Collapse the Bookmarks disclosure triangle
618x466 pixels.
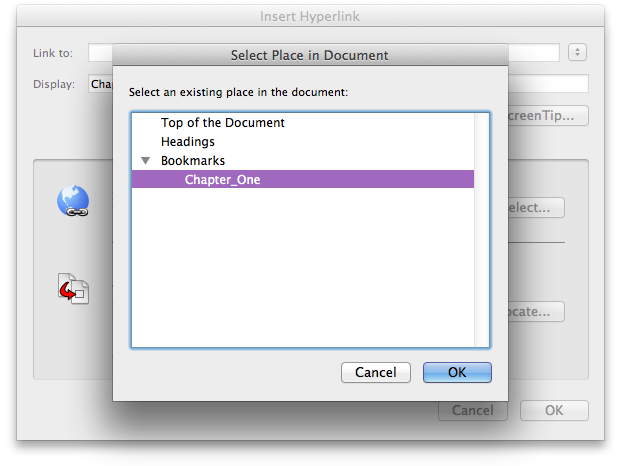click(145, 161)
